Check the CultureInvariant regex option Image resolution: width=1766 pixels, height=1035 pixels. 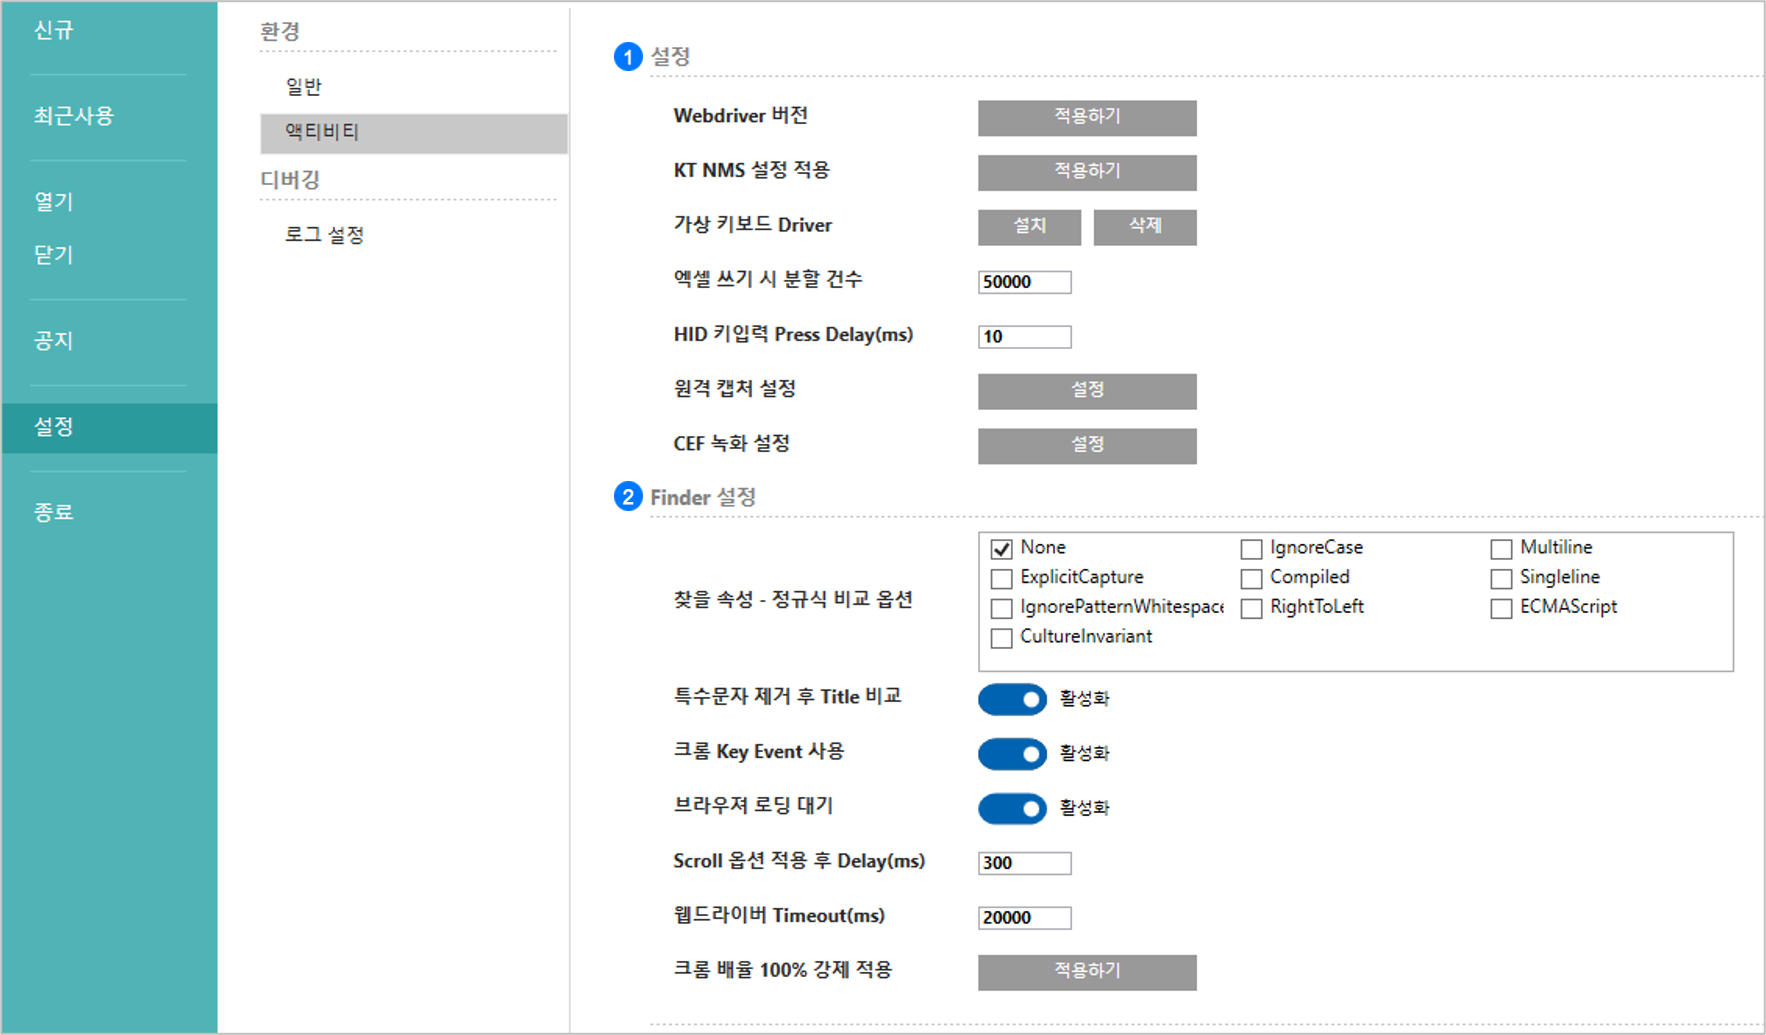point(1001,637)
